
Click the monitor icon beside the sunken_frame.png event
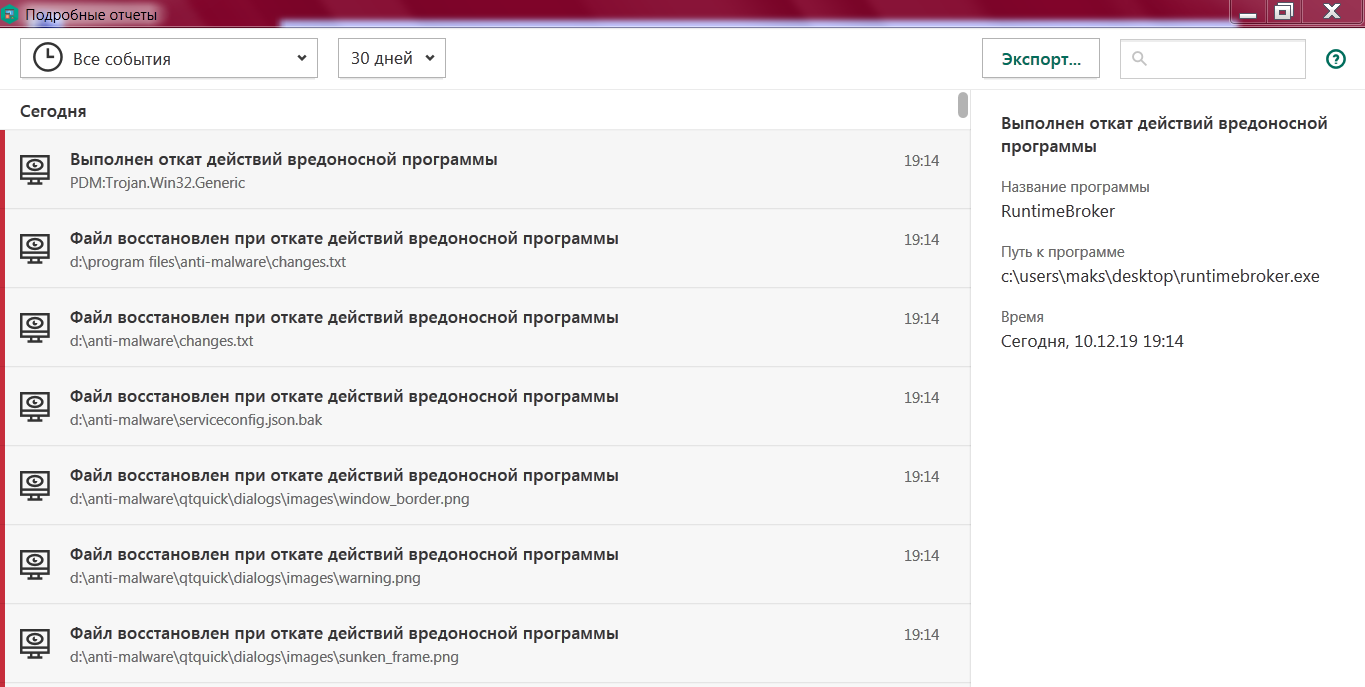[35, 643]
